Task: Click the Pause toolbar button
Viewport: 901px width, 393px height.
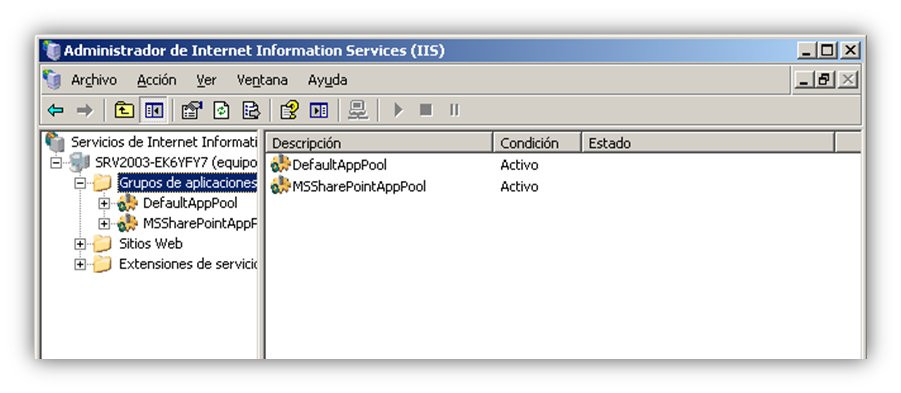Action: [455, 110]
